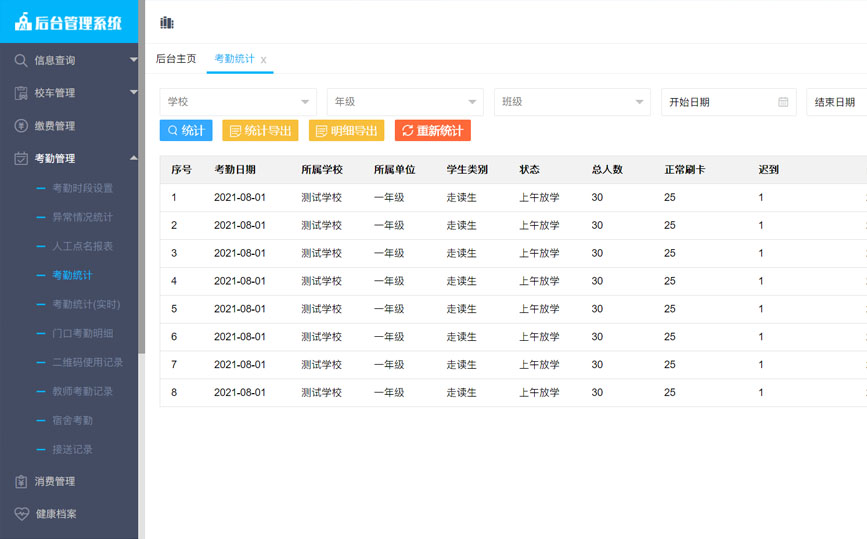Open 二维码使用记录 submenu item
Viewport: 867px width, 539px height.
87,362
